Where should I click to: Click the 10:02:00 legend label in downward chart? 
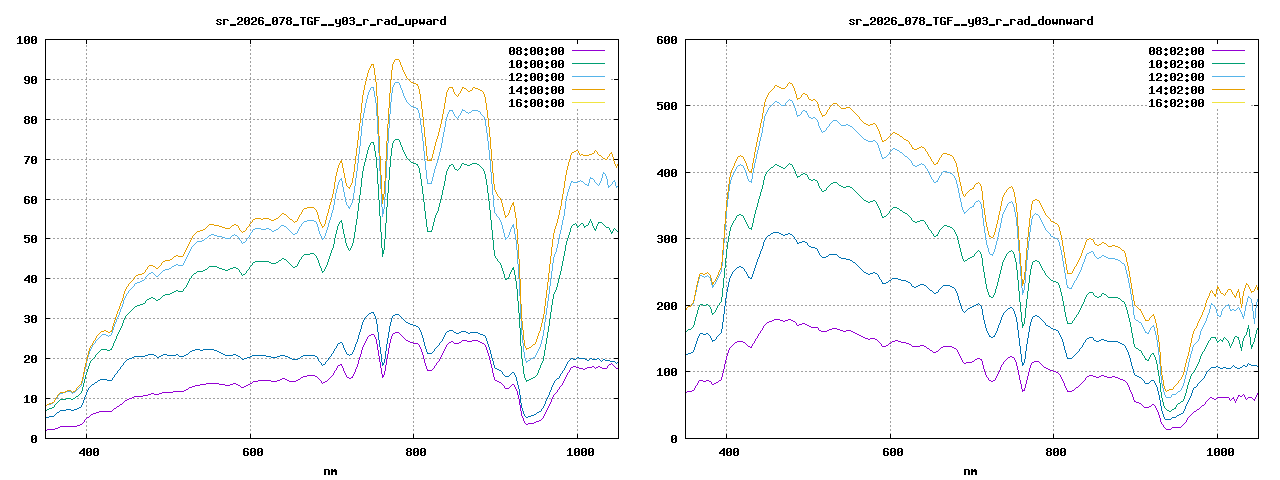1177,64
